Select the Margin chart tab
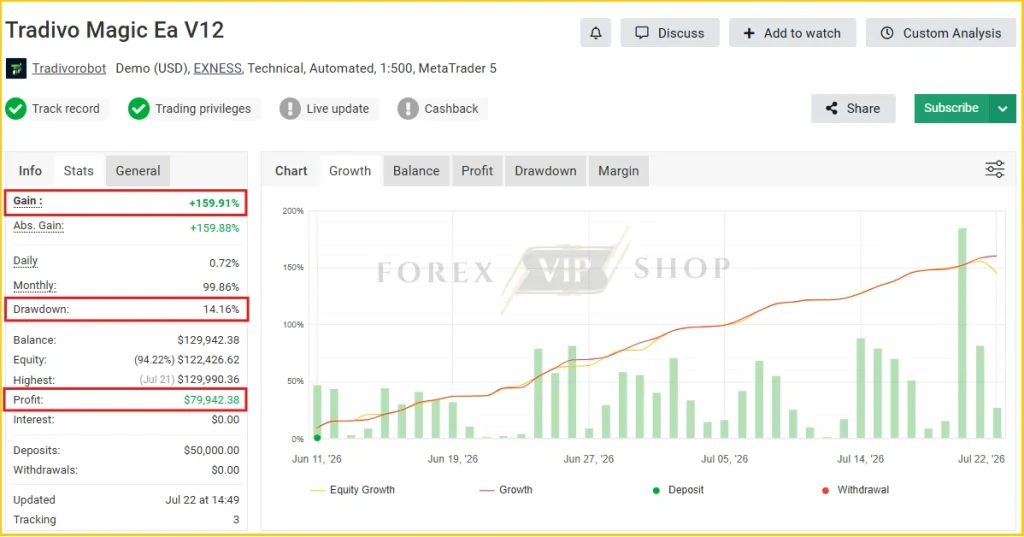The height and width of the screenshot is (537, 1024). (x=618, y=171)
